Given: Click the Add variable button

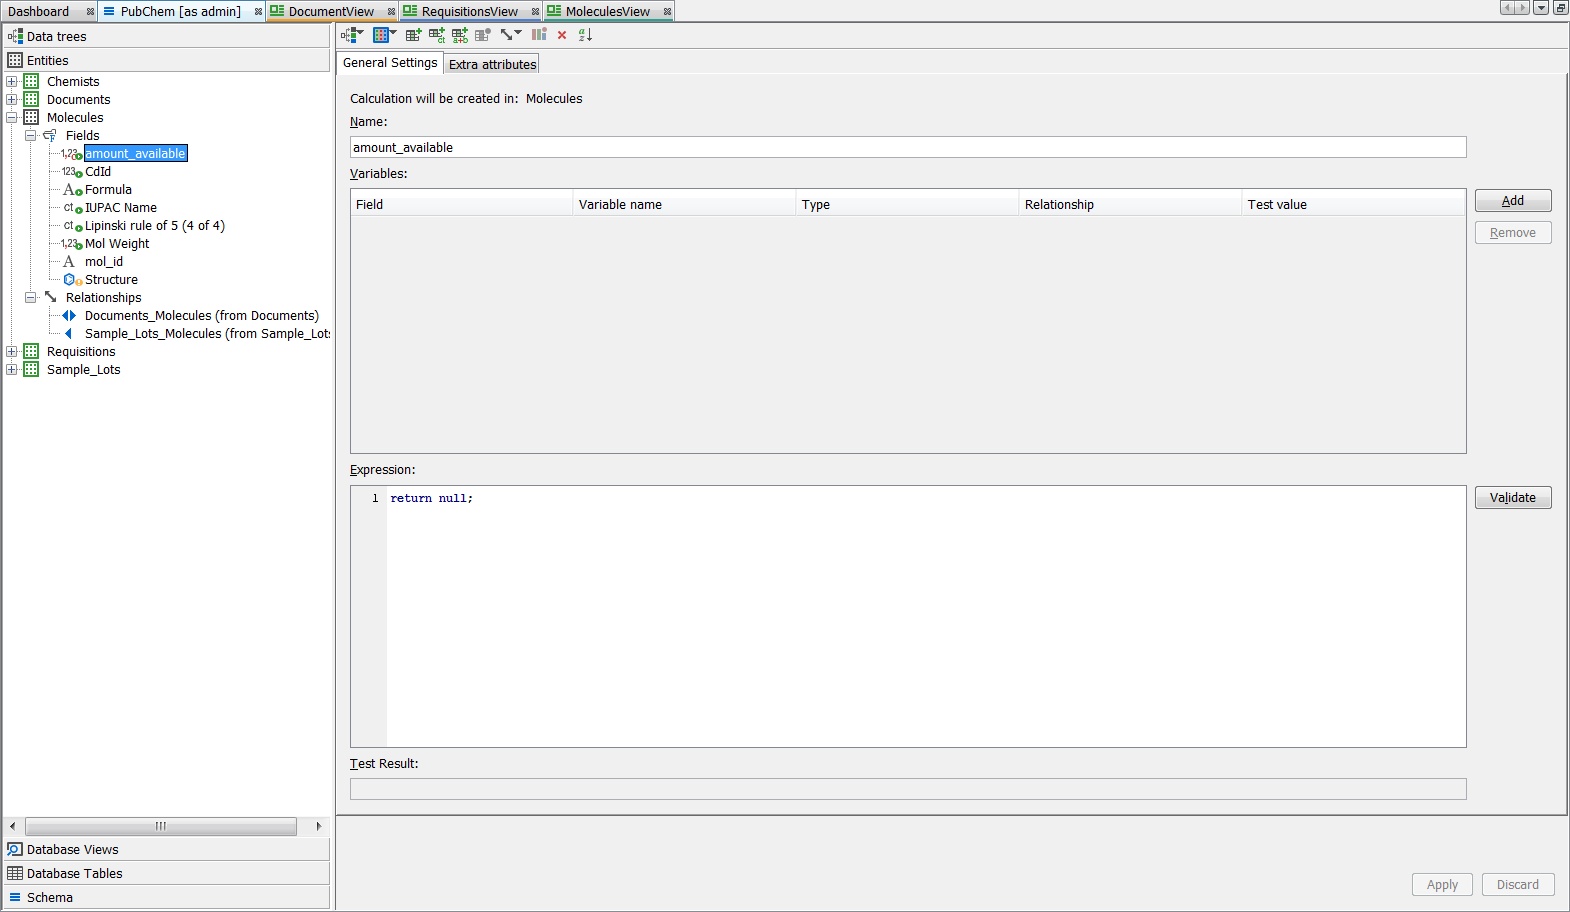Looking at the screenshot, I should [1512, 201].
